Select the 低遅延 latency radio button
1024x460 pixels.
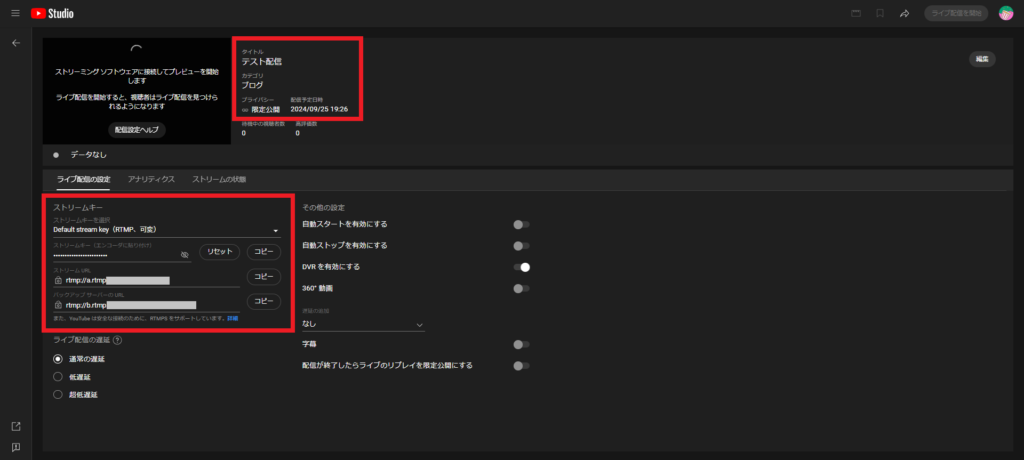coord(58,377)
